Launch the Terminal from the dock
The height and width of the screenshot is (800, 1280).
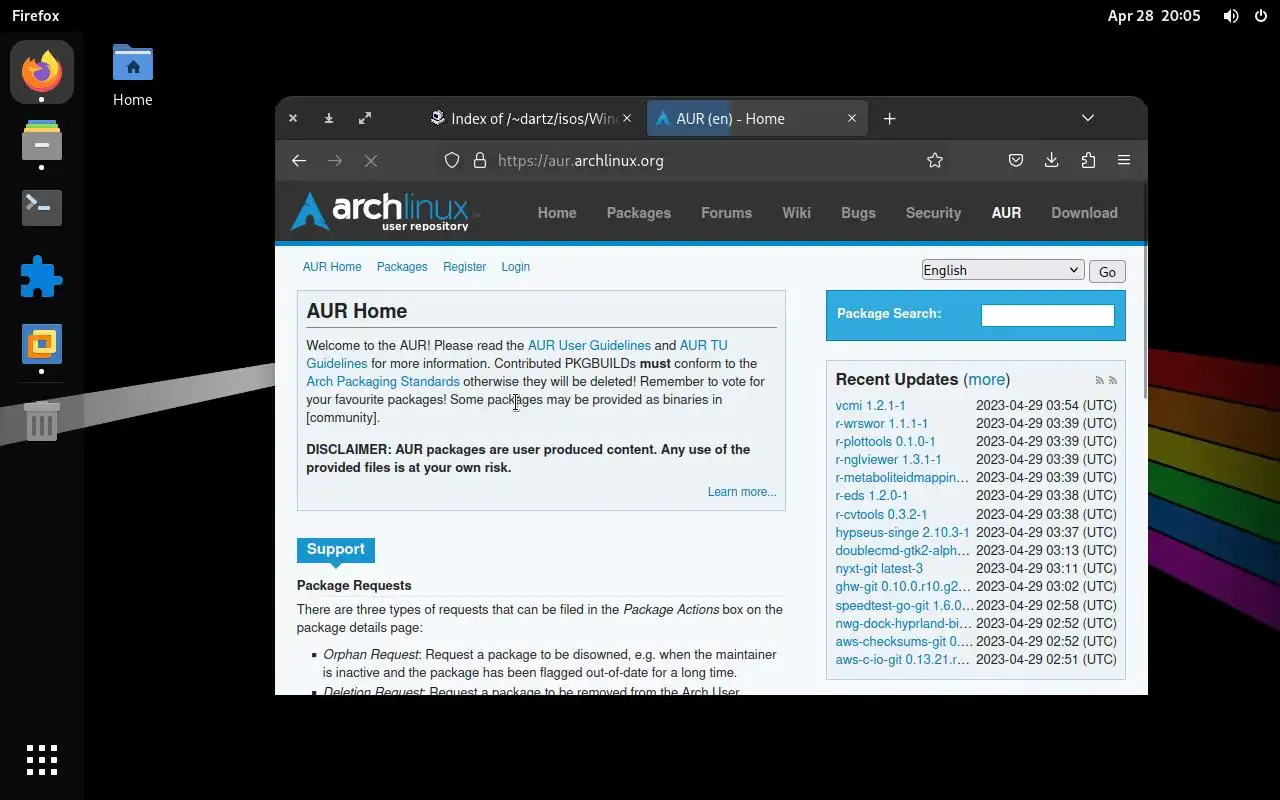click(42, 207)
